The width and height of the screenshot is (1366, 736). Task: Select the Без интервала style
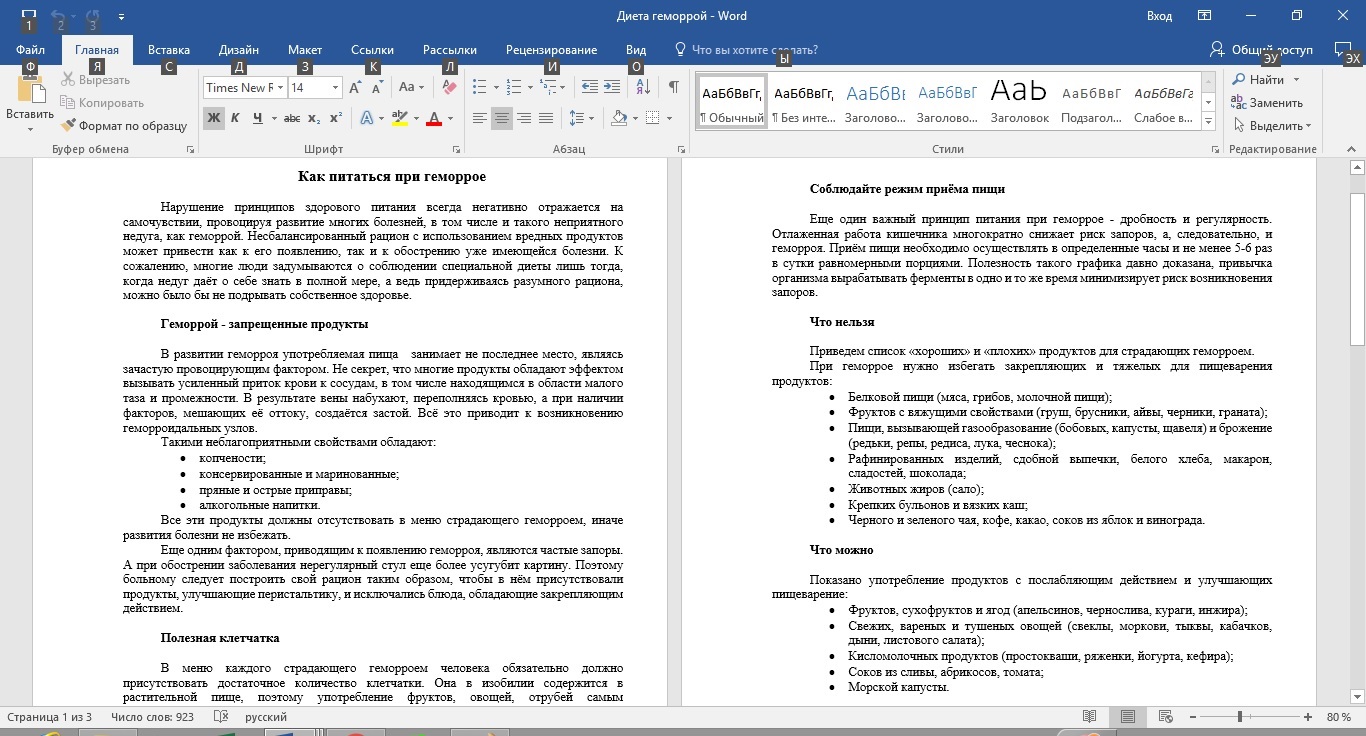tap(803, 103)
